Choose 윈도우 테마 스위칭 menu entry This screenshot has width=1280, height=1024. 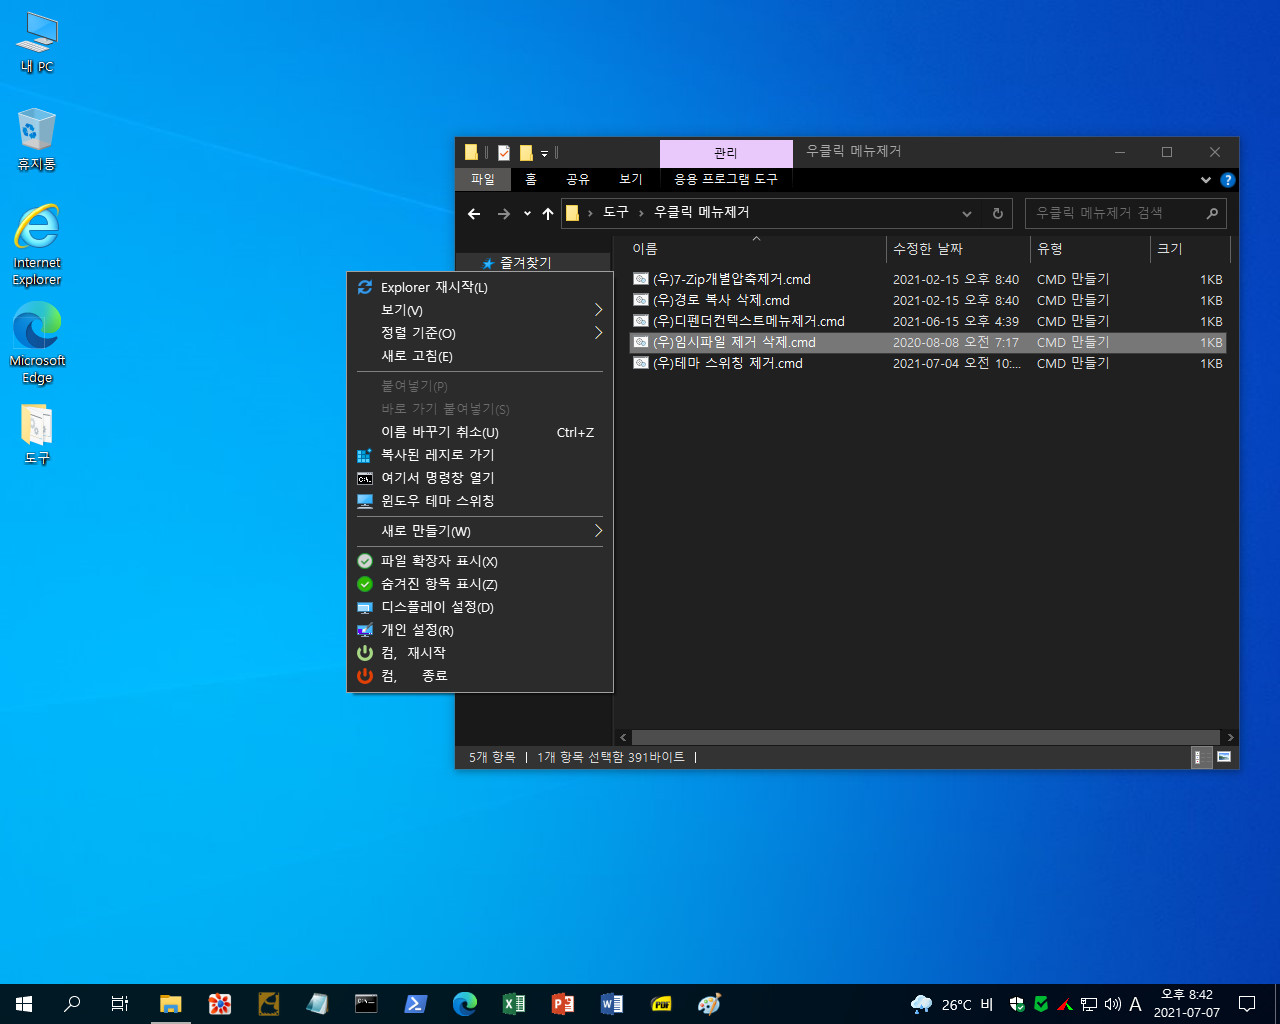click(x=480, y=501)
